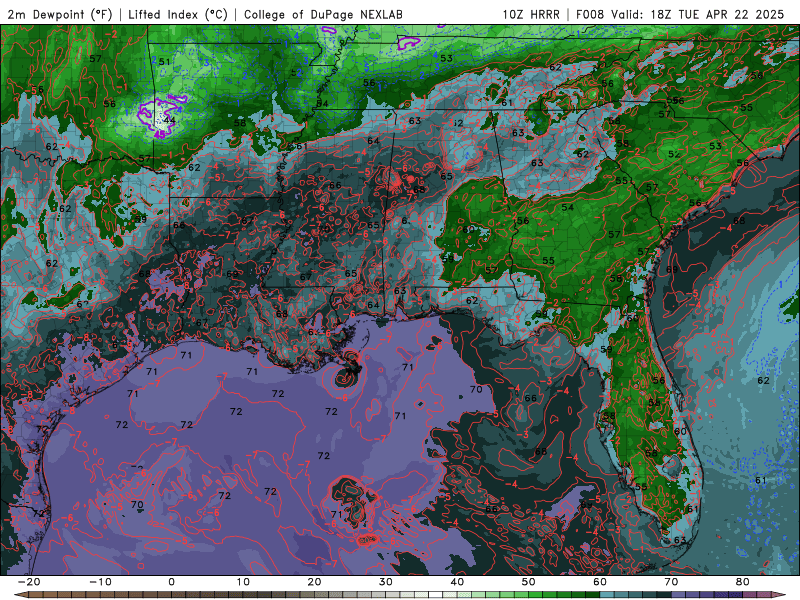Viewport: 800px width, 600px height.
Task: Click the "40" colorbar scale label
Action: (457, 582)
